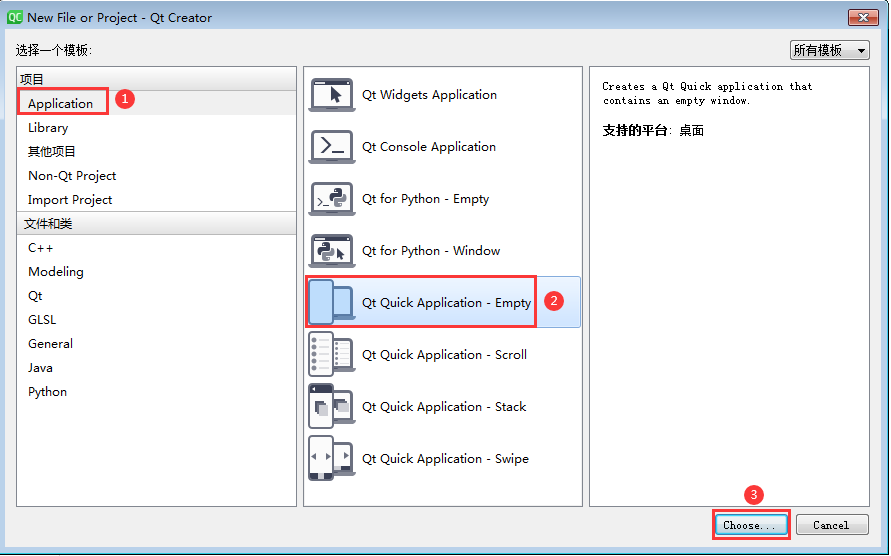This screenshot has height=556, width=891.
Task: Click the Choose... button
Action: (751, 525)
